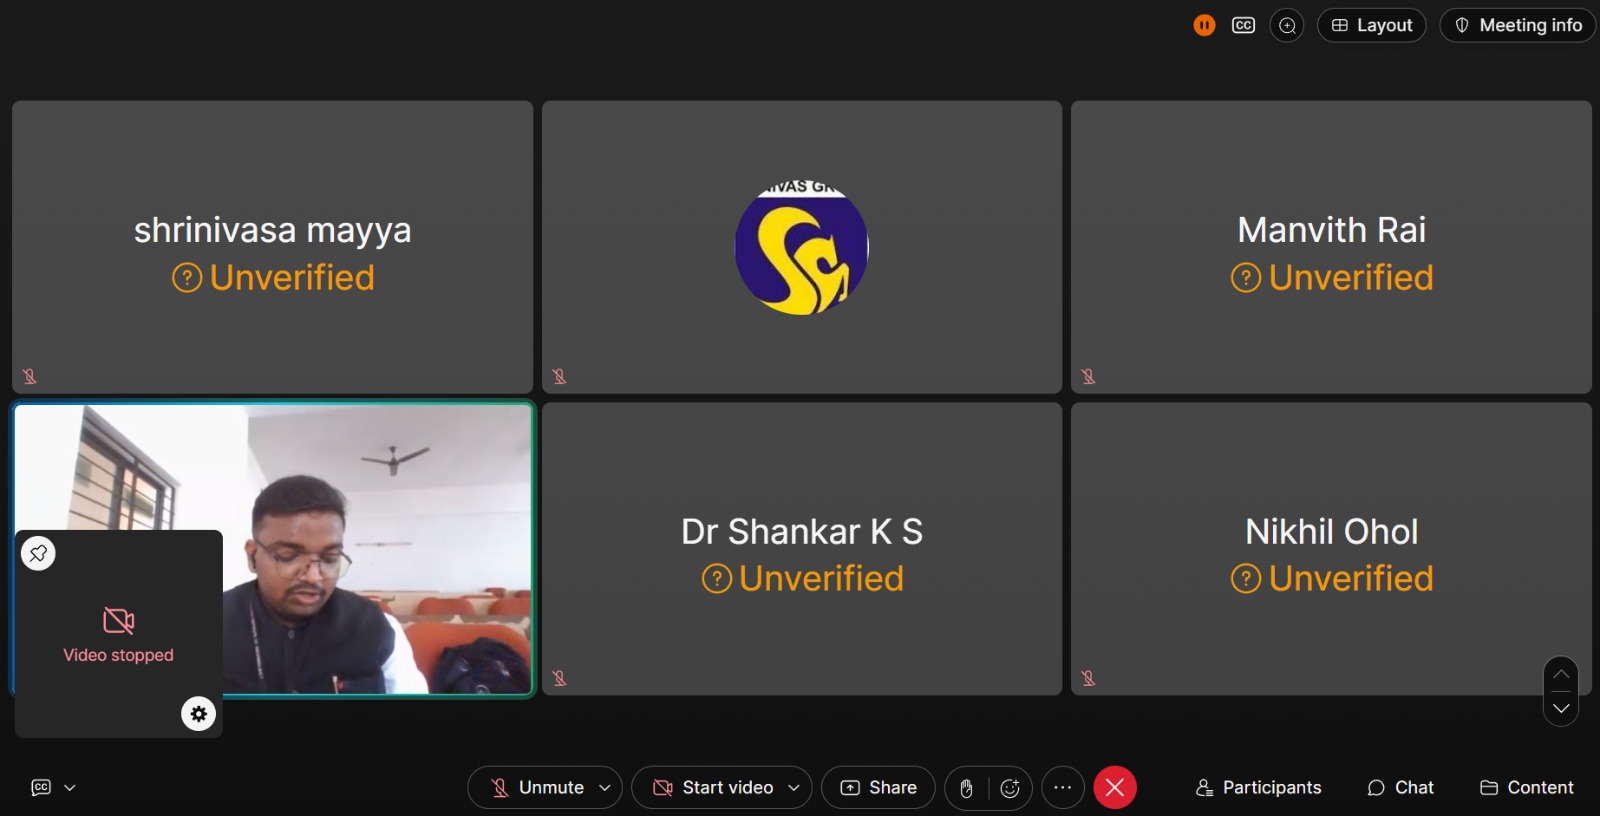
Task: Click the closed captions icon at top
Action: pos(1243,25)
